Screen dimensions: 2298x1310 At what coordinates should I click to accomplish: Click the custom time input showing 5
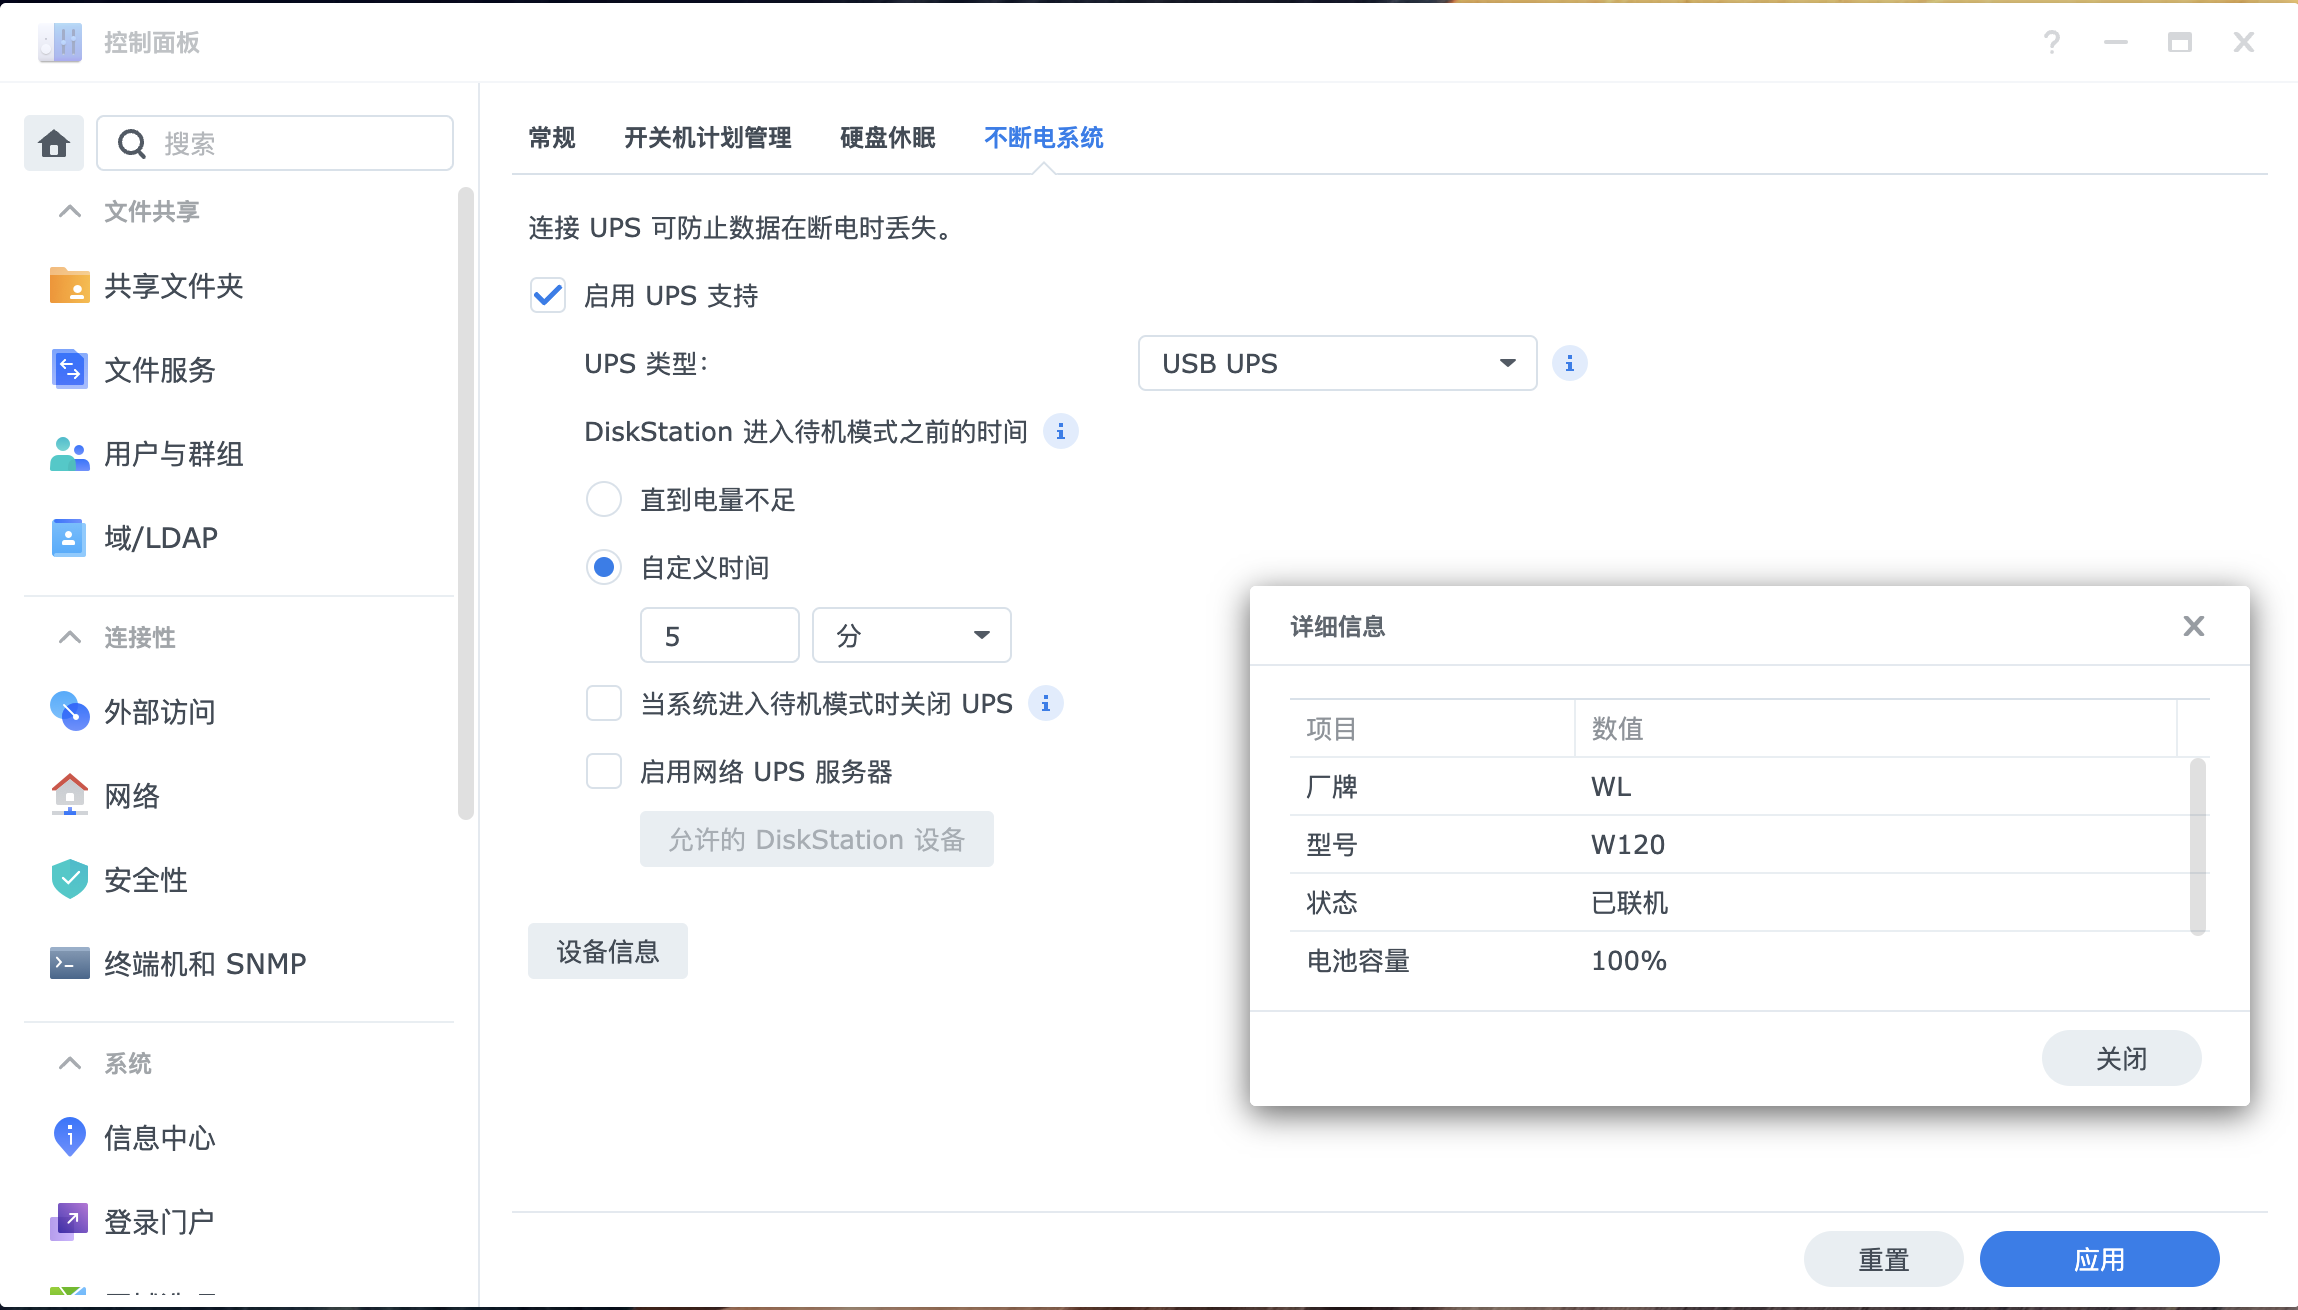pos(719,634)
